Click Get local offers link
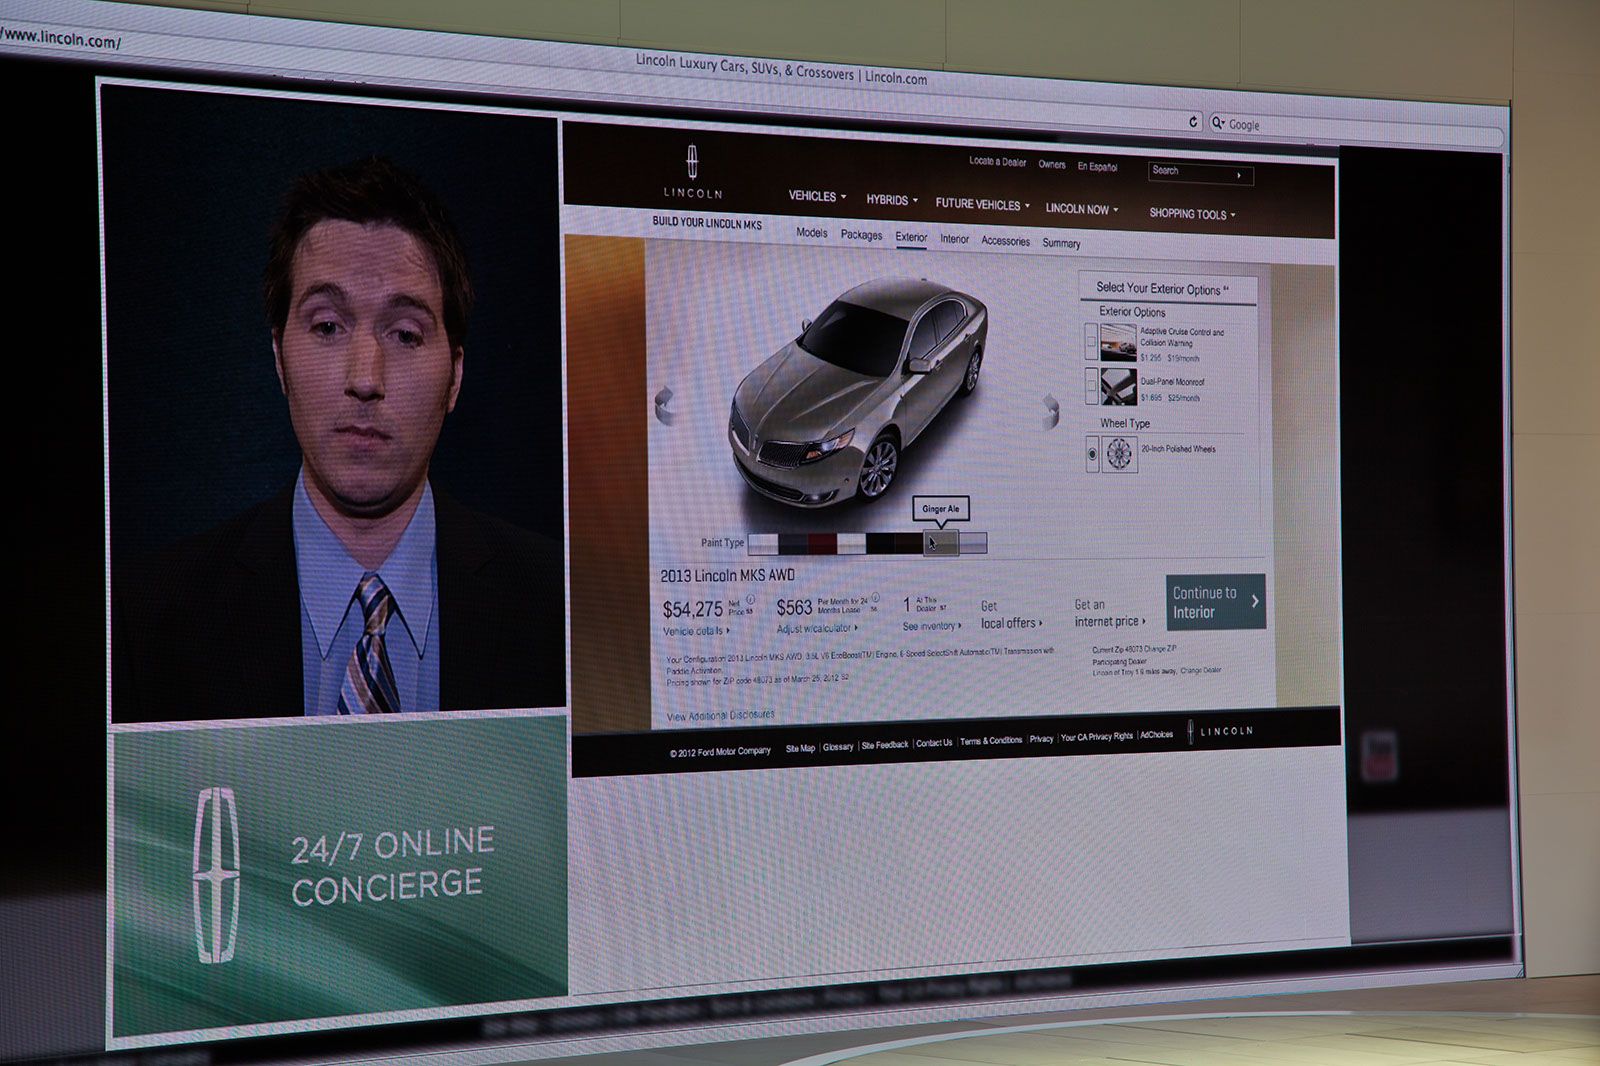This screenshot has width=1600, height=1066. click(1011, 615)
